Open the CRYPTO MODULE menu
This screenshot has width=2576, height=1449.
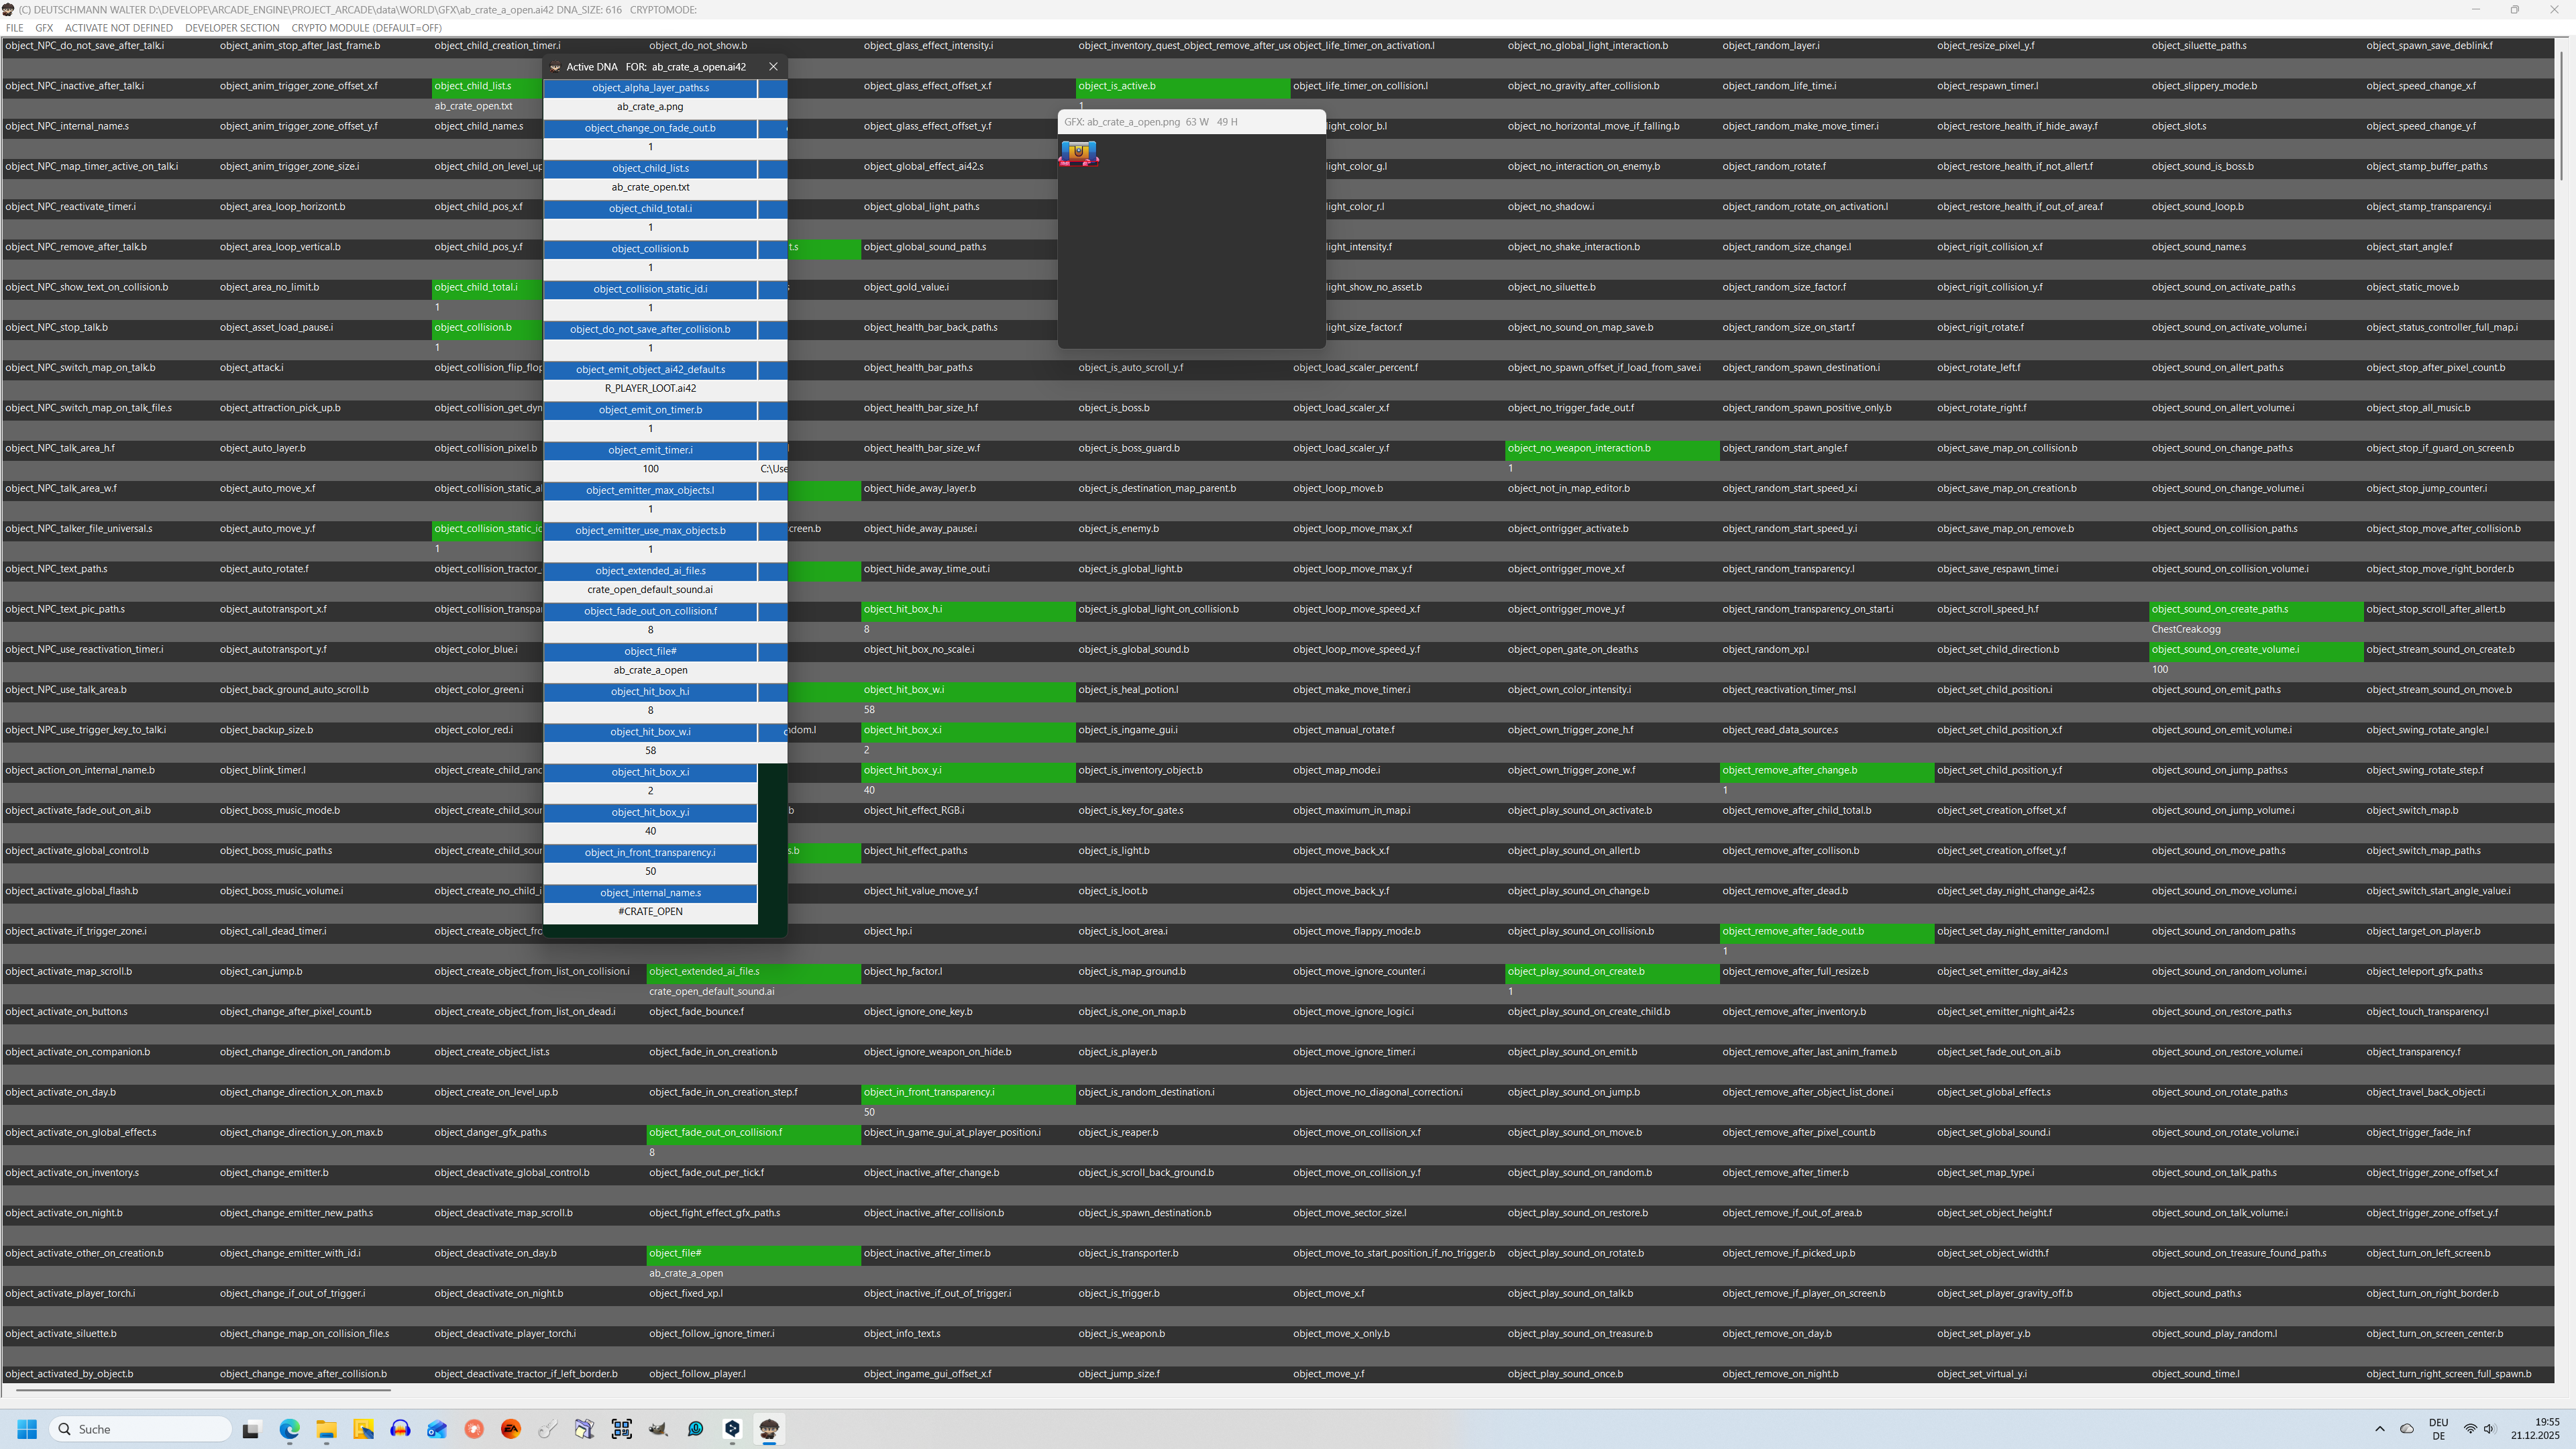pos(366,28)
